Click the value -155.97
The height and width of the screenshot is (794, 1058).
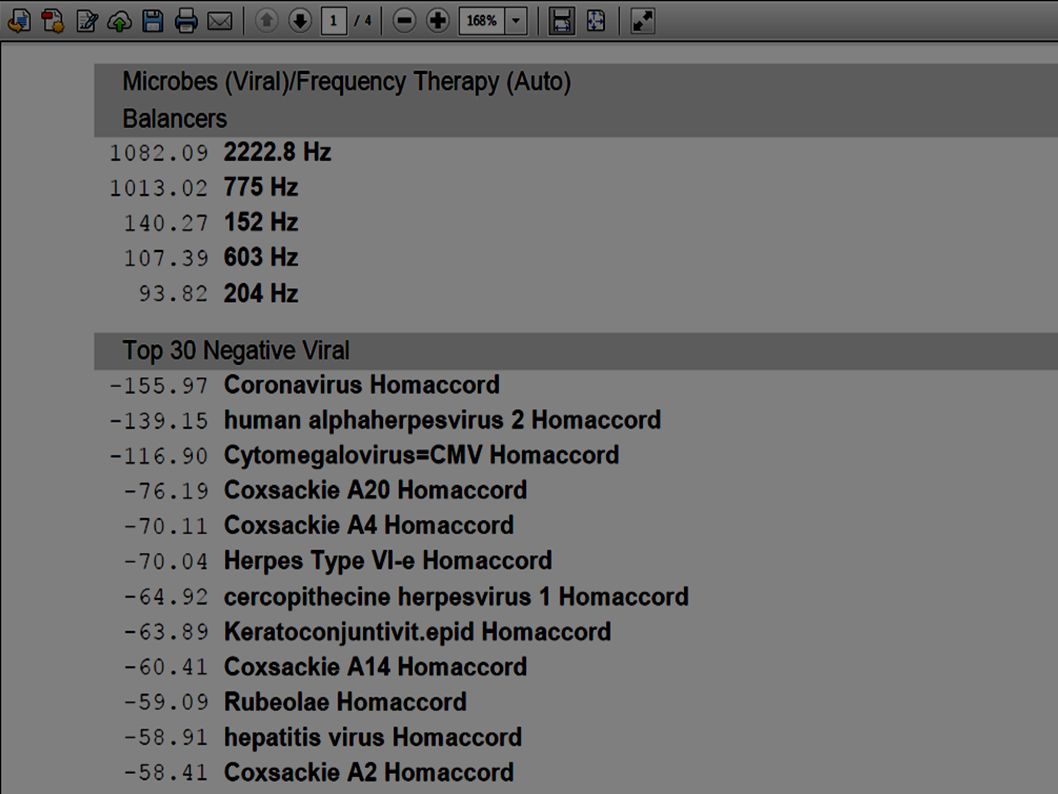point(159,386)
